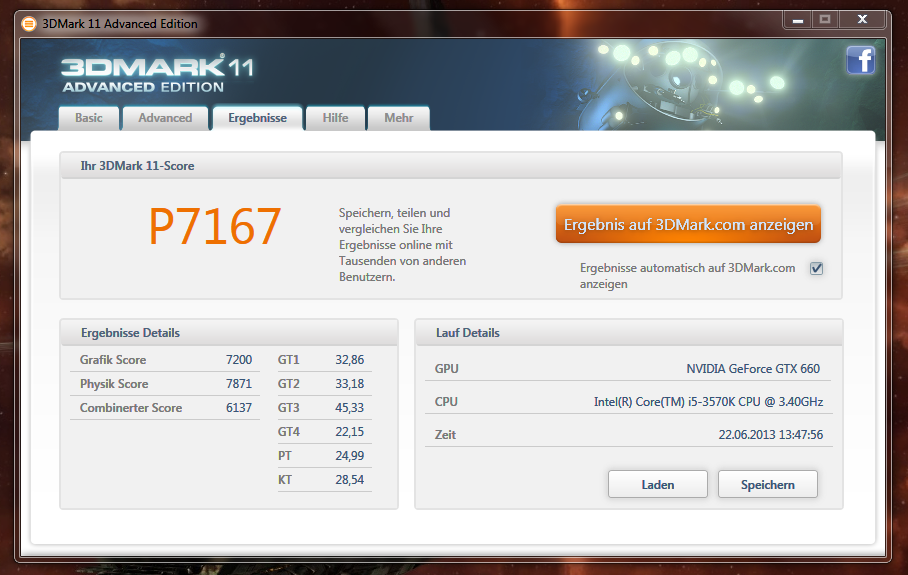This screenshot has width=908, height=575.
Task: Toggle automatic results display on 3DMark.com
Action: click(x=817, y=268)
